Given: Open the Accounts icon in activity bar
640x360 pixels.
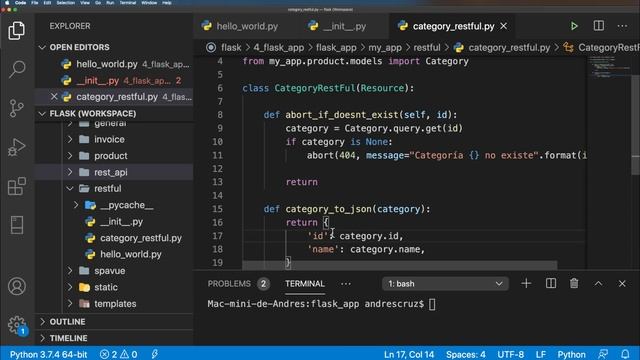Looking at the screenshot, I should pyautogui.click(x=17, y=286).
